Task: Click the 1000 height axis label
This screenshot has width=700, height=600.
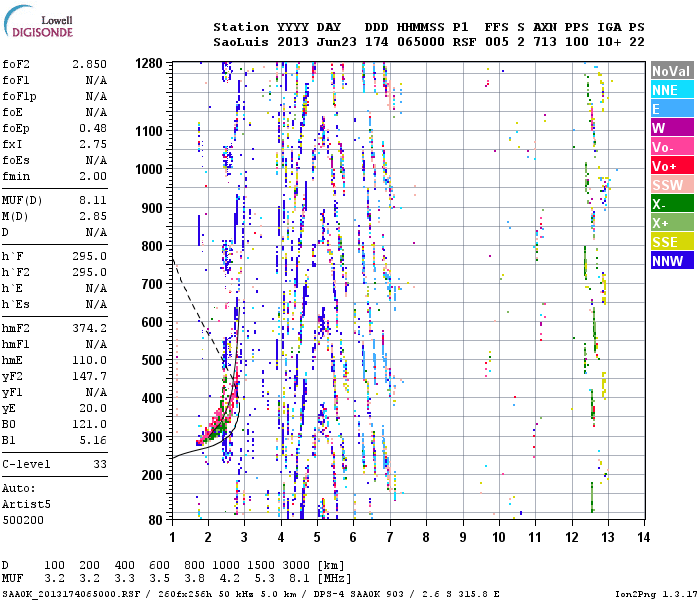Action: tap(149, 169)
